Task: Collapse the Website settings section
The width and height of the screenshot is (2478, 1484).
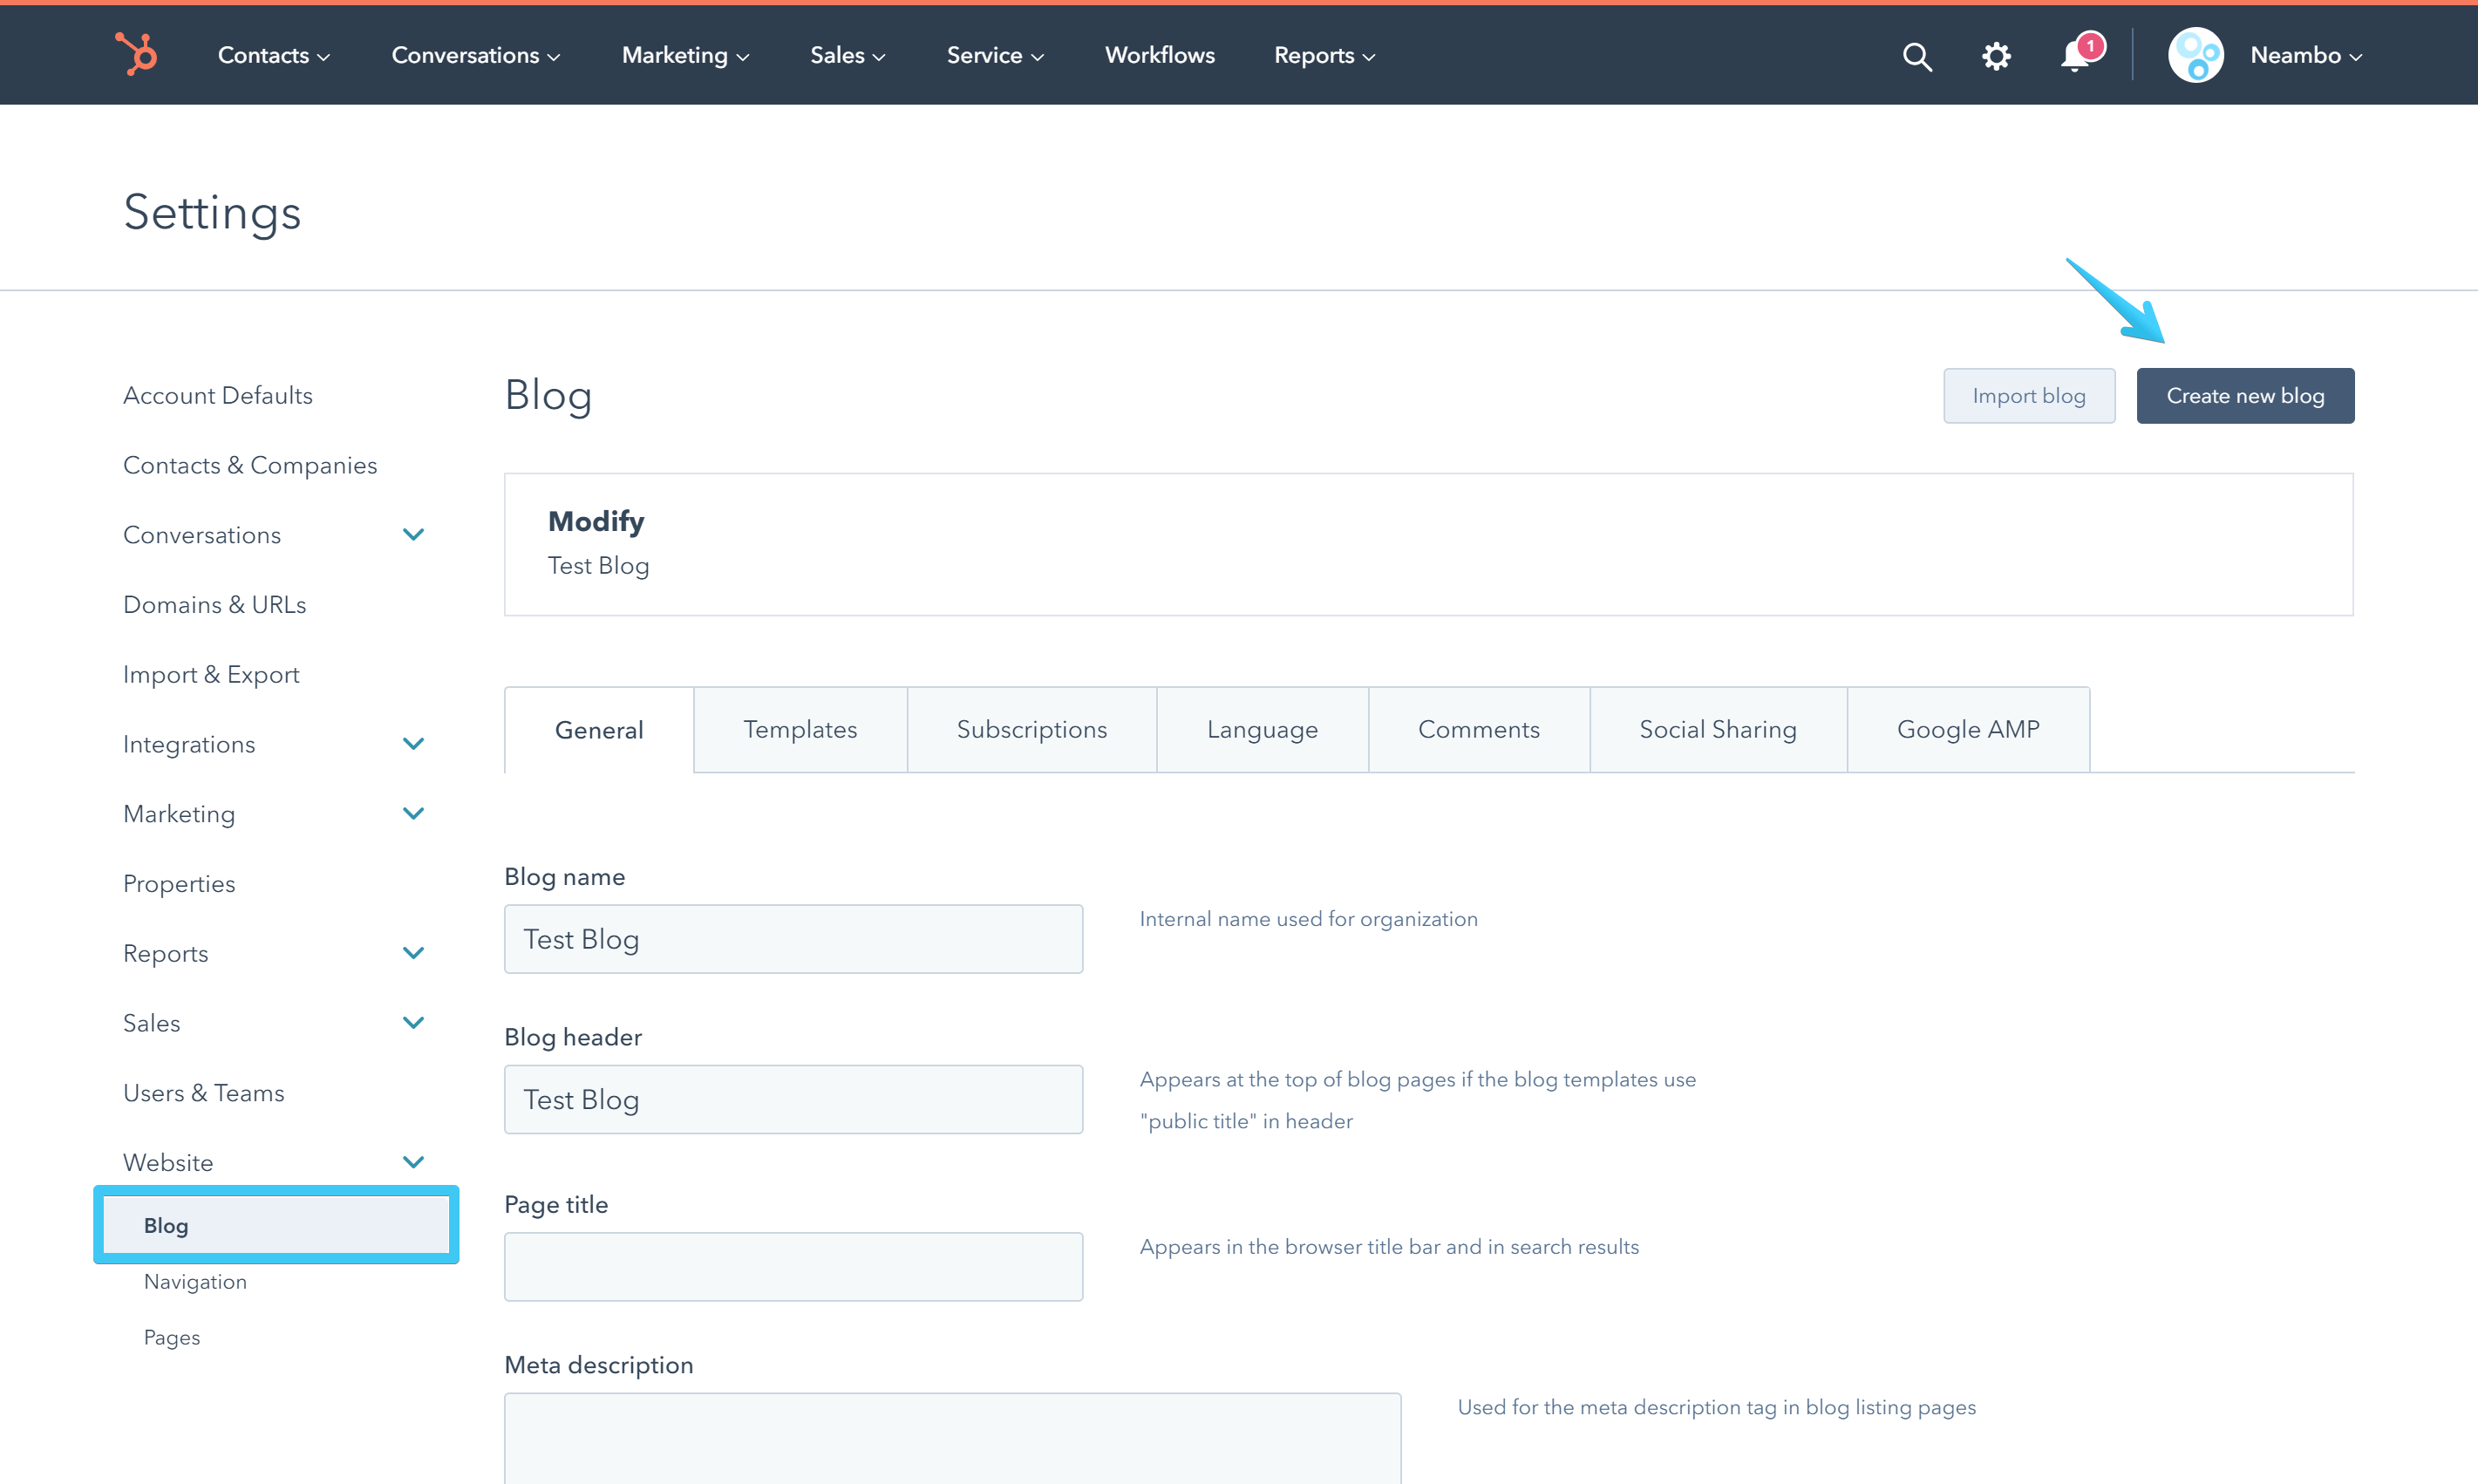Action: 414,1161
